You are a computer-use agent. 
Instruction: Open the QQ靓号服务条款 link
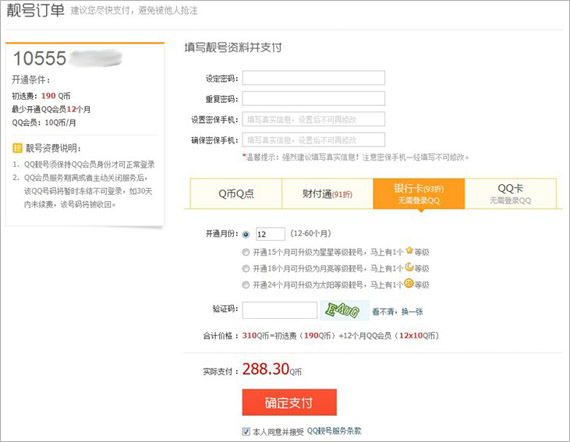(x=334, y=431)
